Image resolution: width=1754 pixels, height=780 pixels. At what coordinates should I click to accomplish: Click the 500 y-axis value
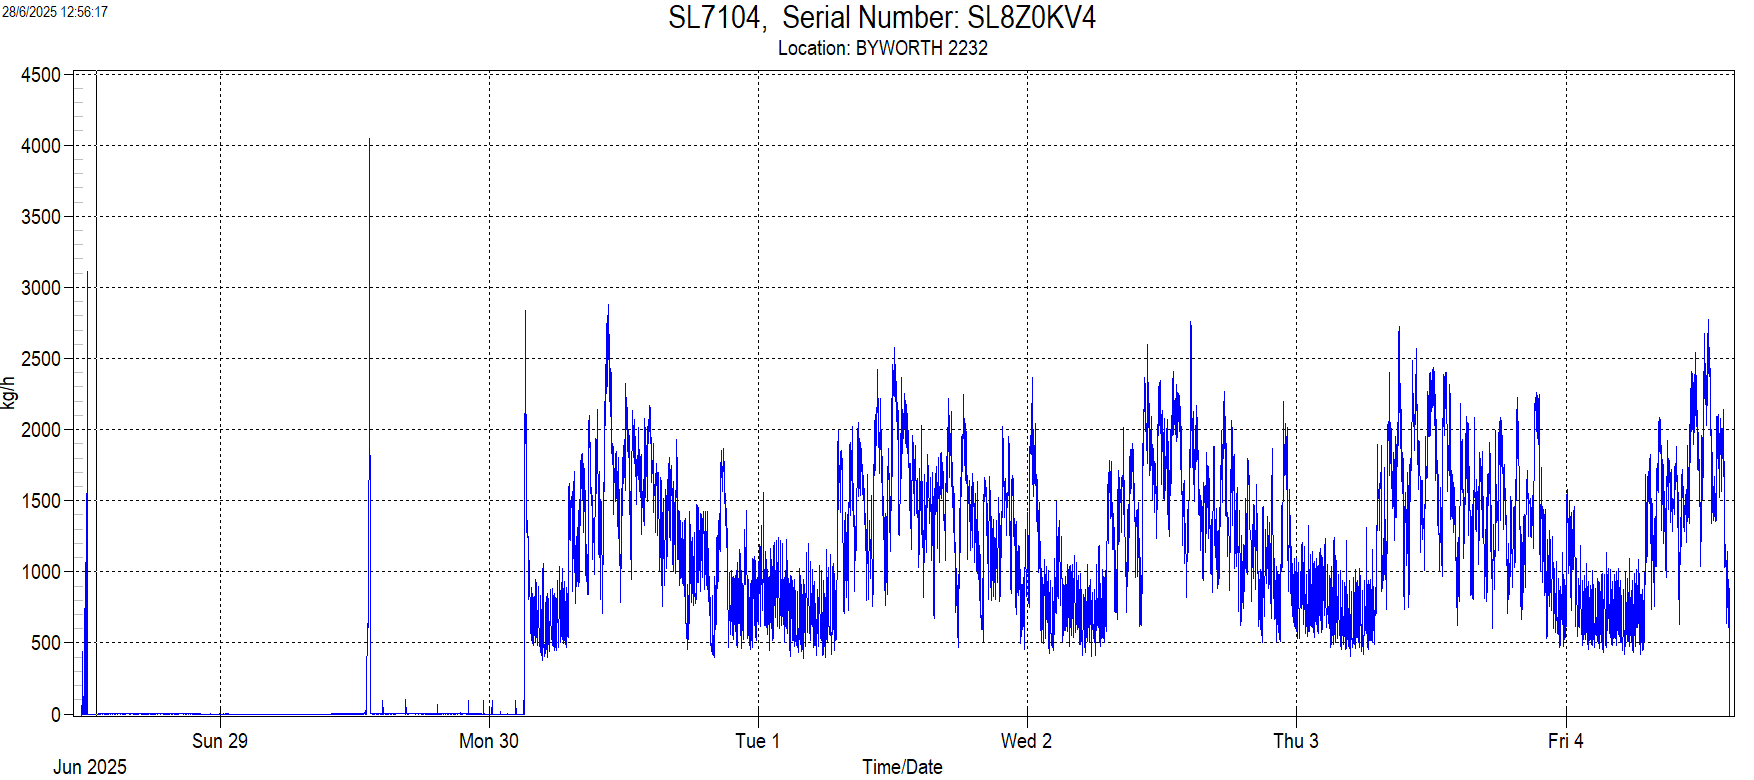(46, 643)
